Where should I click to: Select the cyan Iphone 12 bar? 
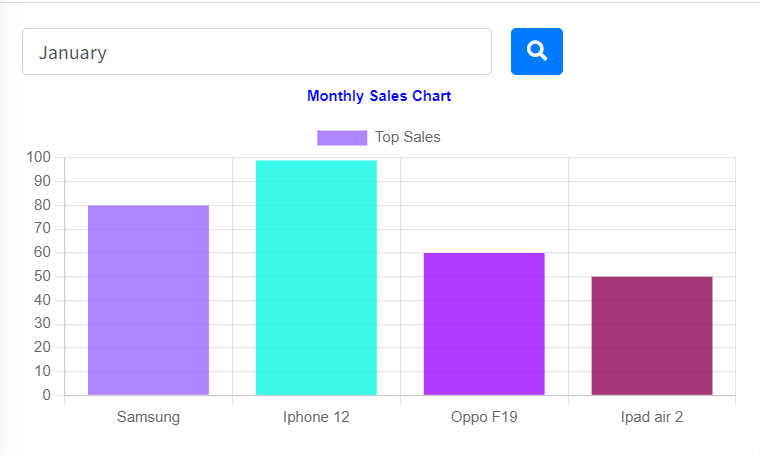pos(316,277)
